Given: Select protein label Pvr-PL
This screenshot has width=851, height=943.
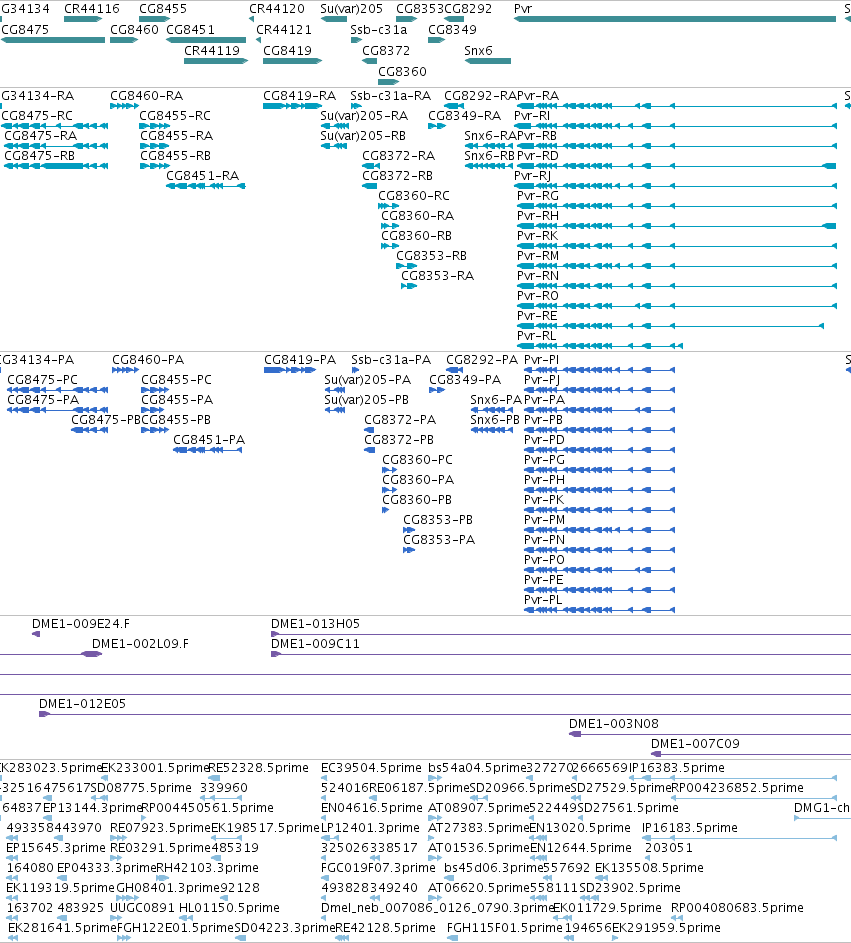Looking at the screenshot, I should (x=543, y=600).
